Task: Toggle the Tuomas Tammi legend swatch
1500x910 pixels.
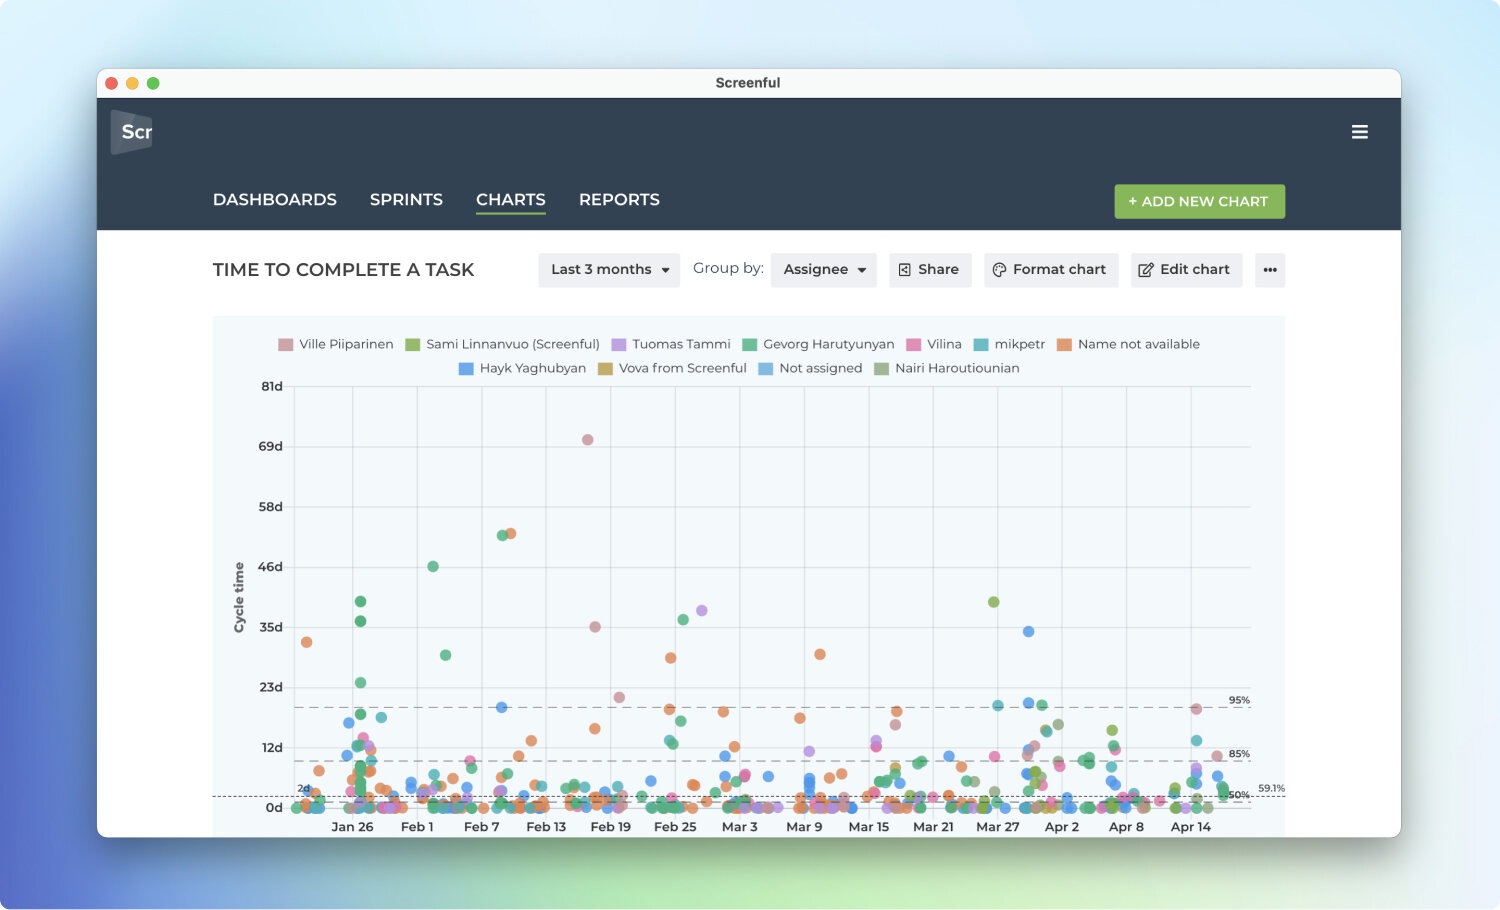Action: [619, 344]
